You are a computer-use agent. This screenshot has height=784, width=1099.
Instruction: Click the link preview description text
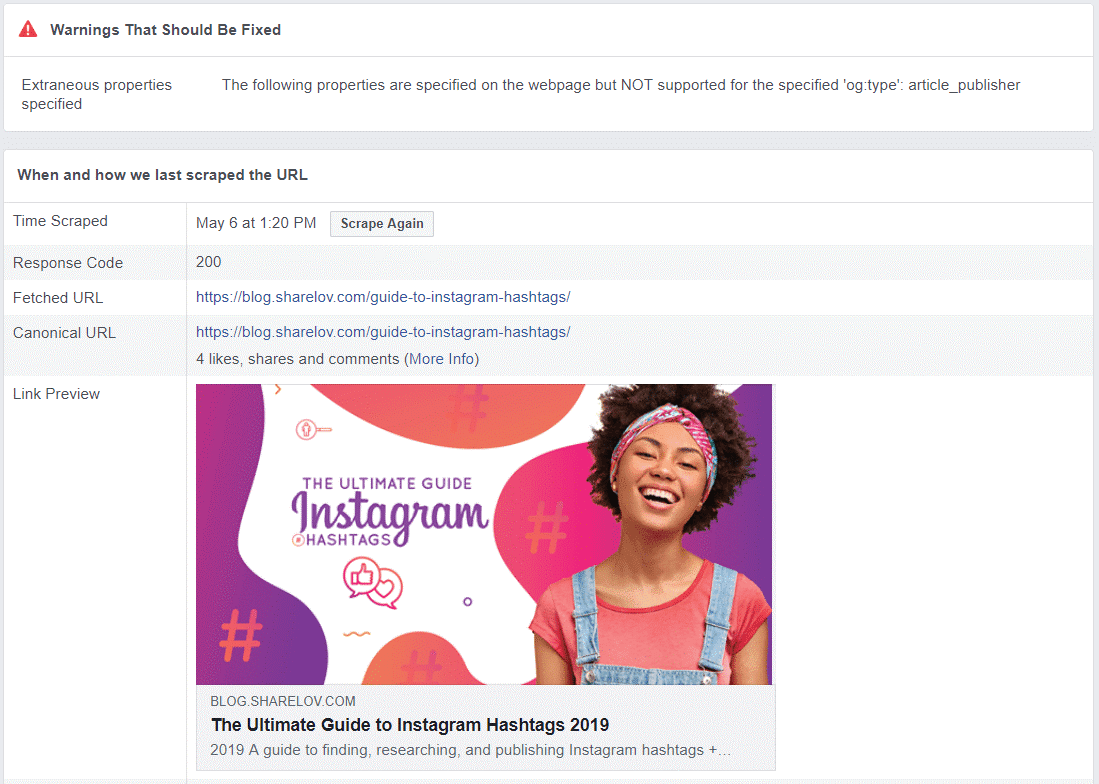click(x=470, y=750)
